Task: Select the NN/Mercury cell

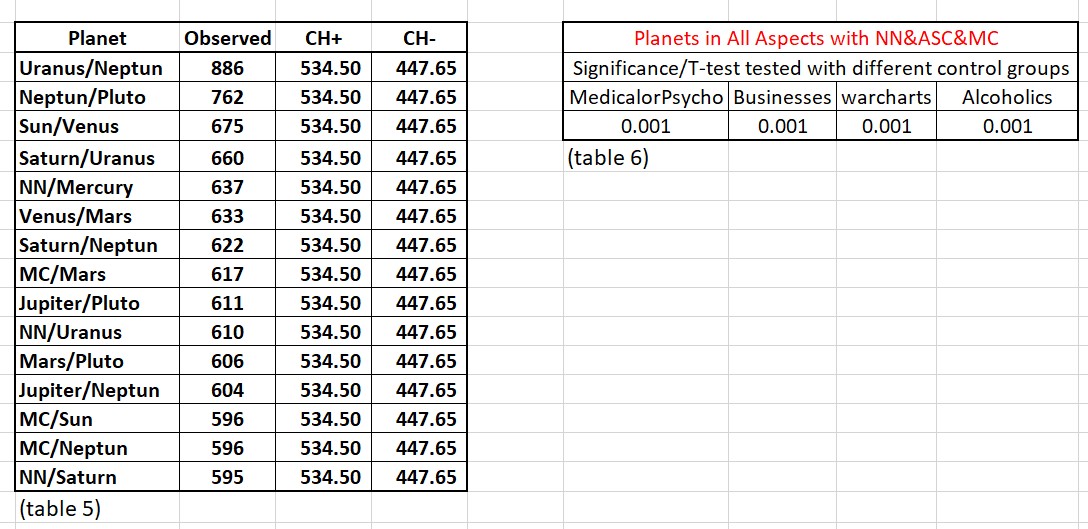Action: pos(97,187)
